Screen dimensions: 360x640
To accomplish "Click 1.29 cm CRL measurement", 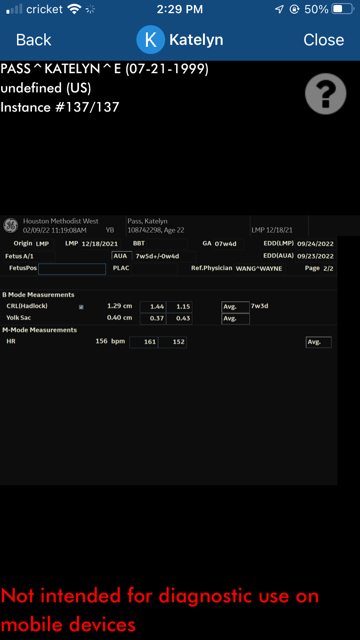I will pyautogui.click(x=119, y=306).
